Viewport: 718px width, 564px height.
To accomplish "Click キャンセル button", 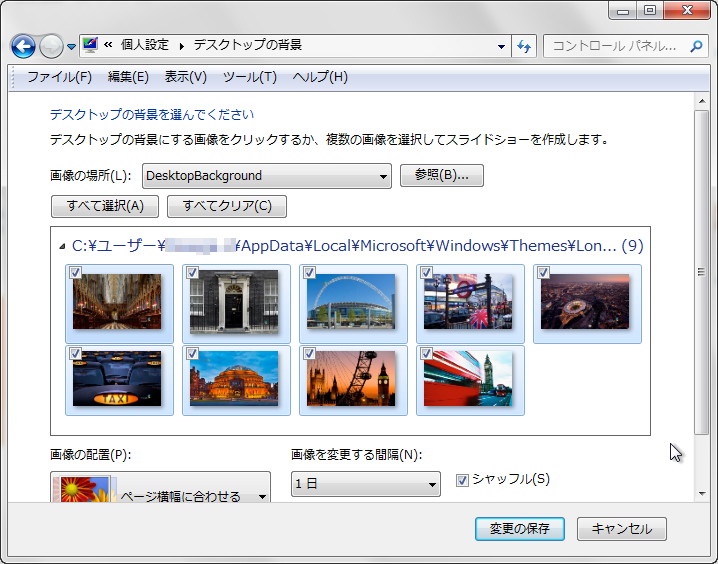I will pos(622,529).
